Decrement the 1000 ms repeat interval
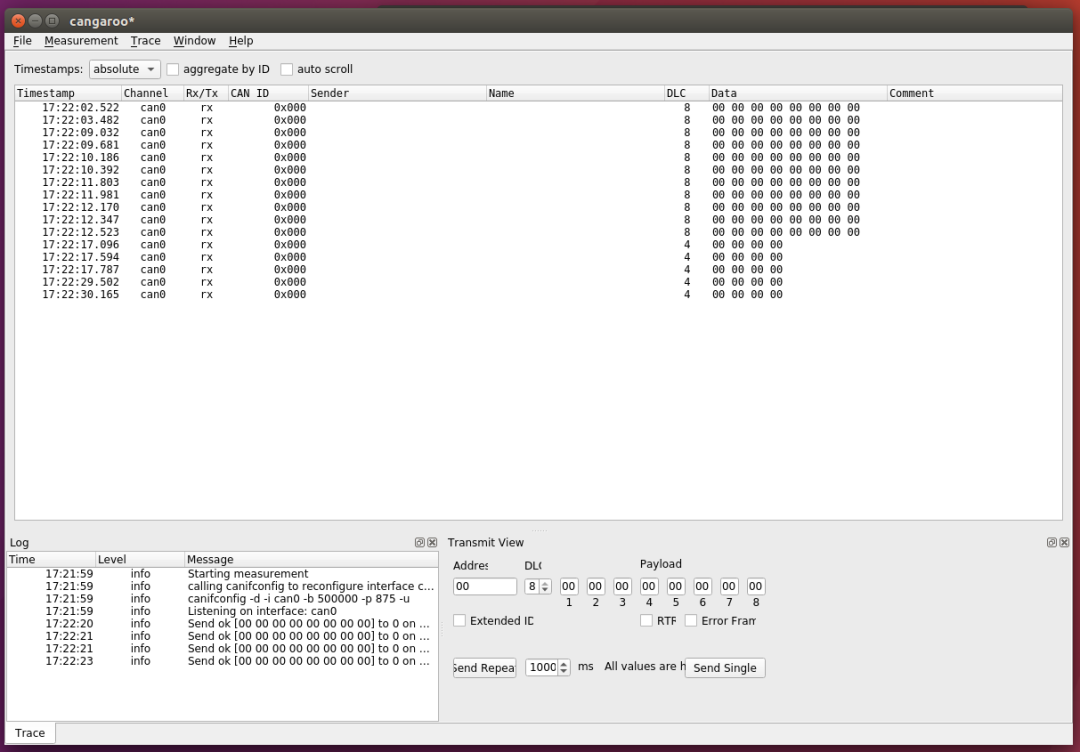 563,671
